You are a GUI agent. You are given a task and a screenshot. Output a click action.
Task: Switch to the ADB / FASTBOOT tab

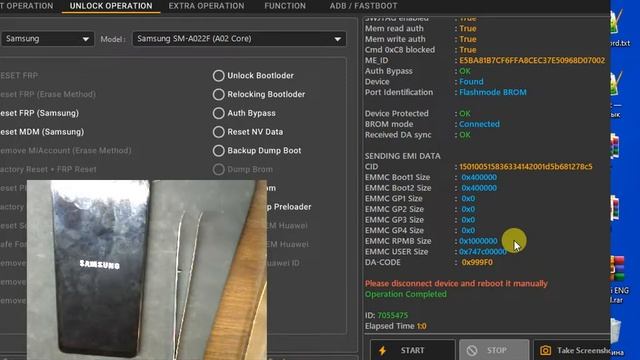click(x=363, y=6)
